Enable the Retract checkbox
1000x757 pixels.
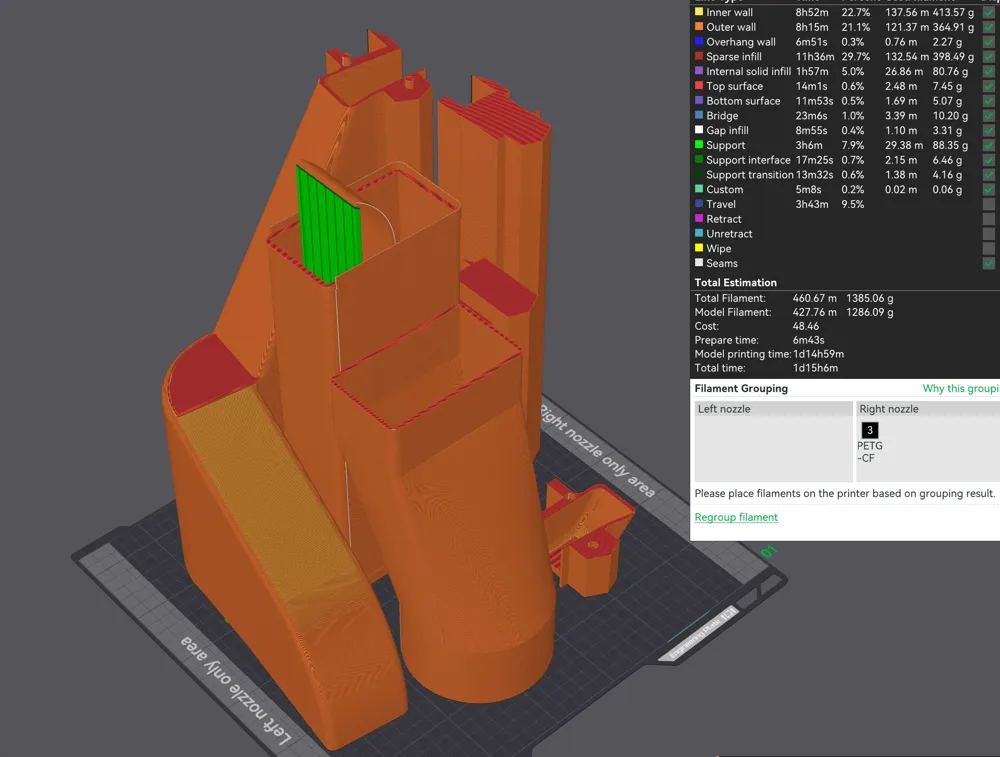(x=989, y=219)
